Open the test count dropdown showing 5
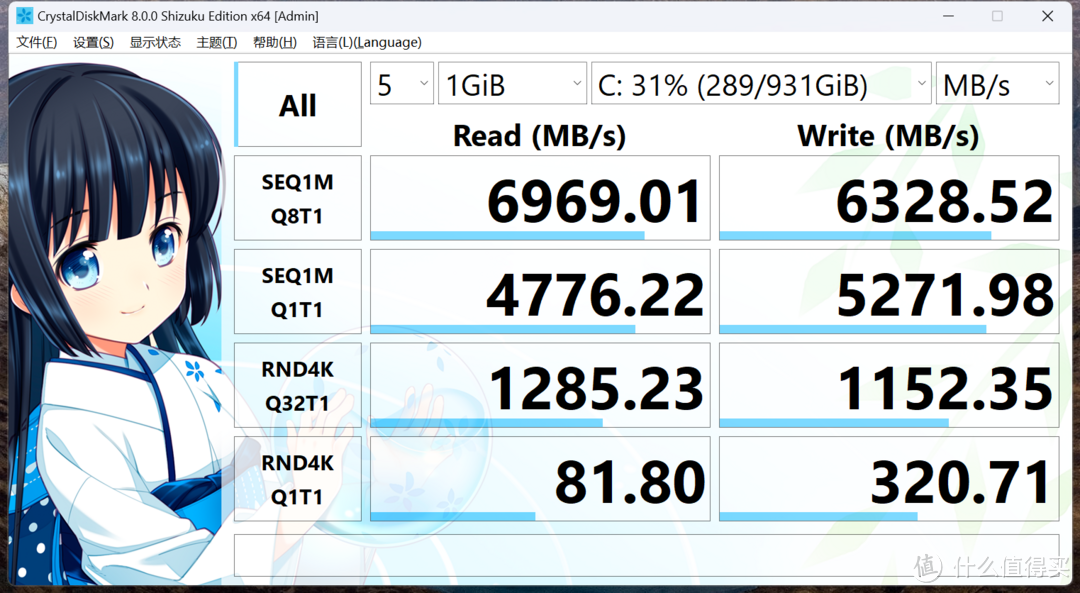Viewport: 1080px width, 593px height. [x=402, y=83]
